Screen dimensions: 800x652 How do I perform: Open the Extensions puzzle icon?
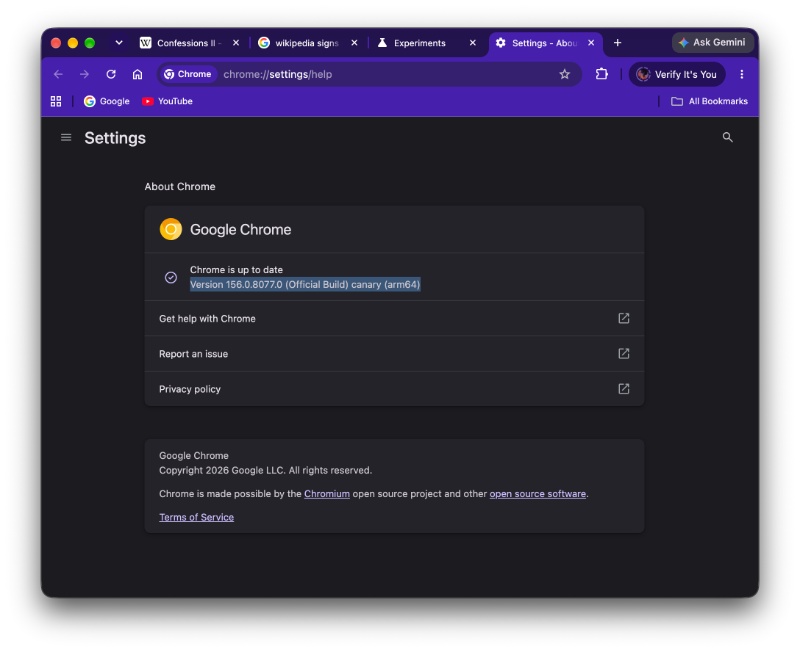pos(602,74)
